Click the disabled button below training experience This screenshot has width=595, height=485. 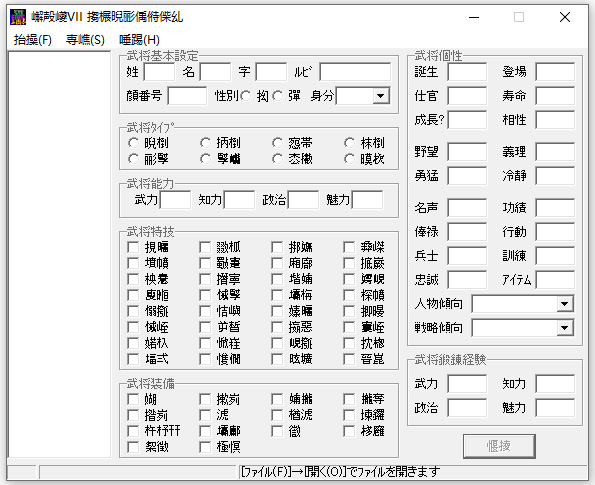499,446
